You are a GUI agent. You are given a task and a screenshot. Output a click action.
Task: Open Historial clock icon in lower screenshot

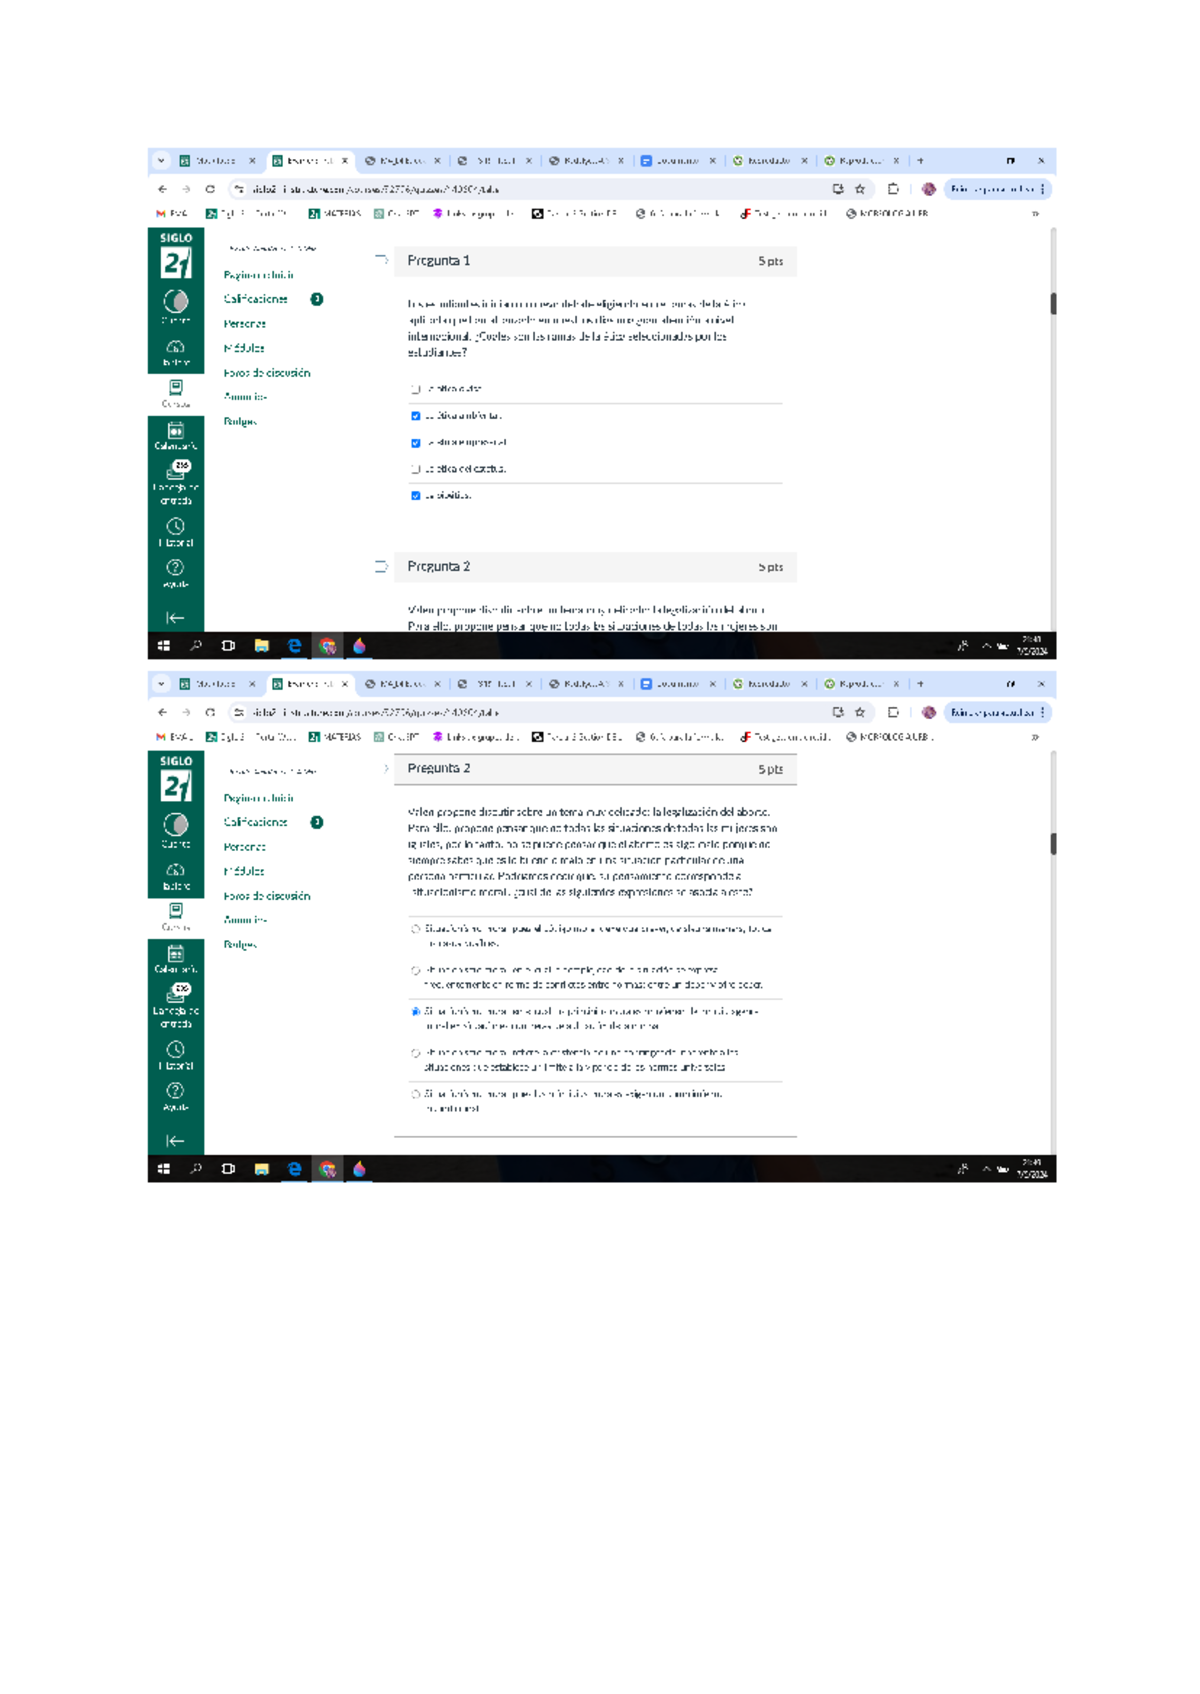(175, 1053)
